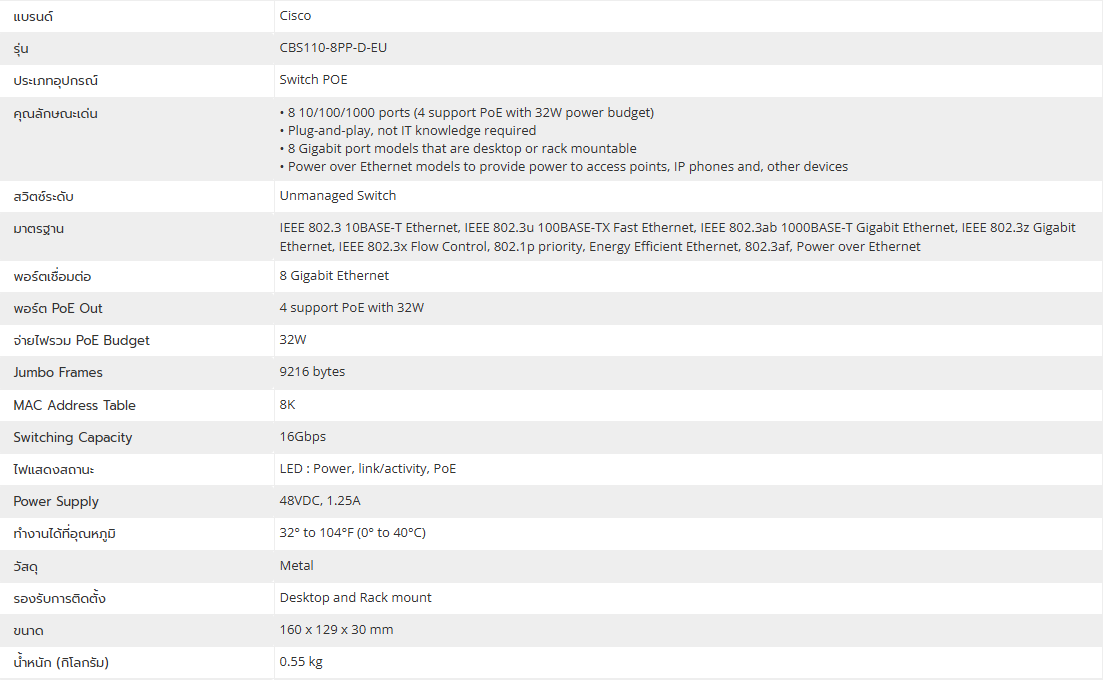Click the Switching Capacity label

[x=72, y=437]
